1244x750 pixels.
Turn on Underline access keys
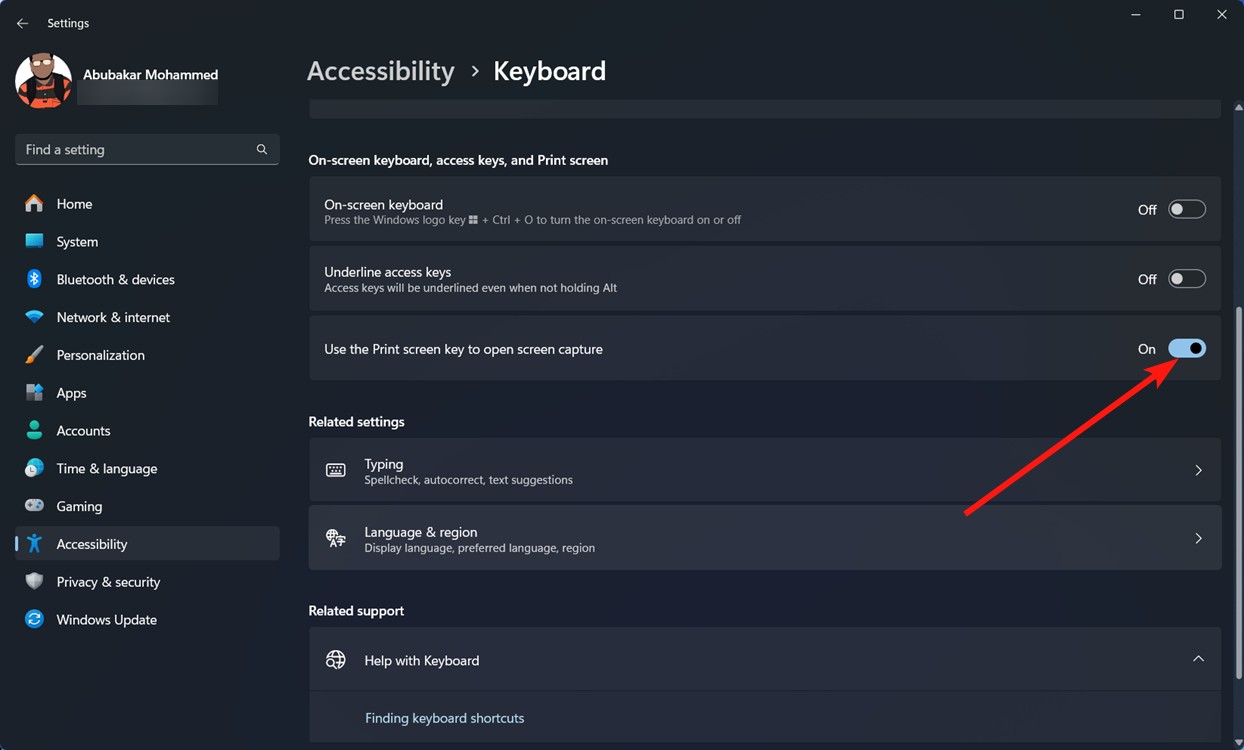(x=1186, y=278)
